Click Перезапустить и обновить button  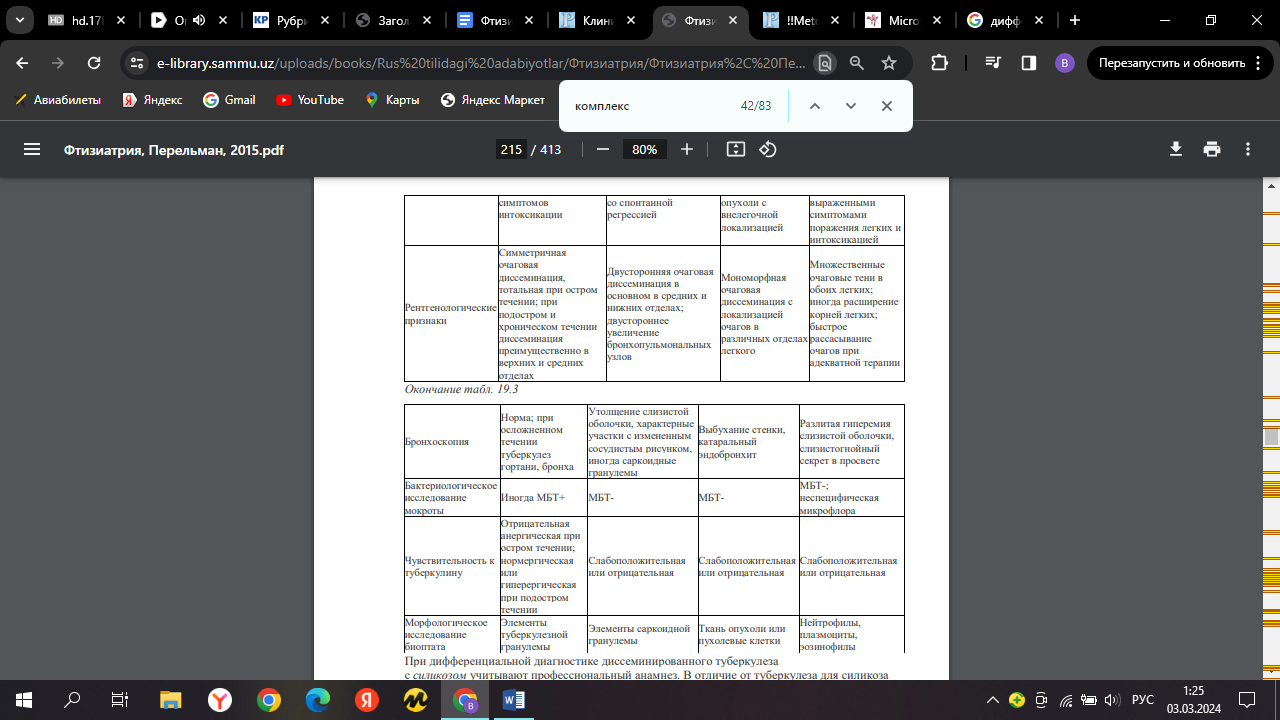[1180, 62]
